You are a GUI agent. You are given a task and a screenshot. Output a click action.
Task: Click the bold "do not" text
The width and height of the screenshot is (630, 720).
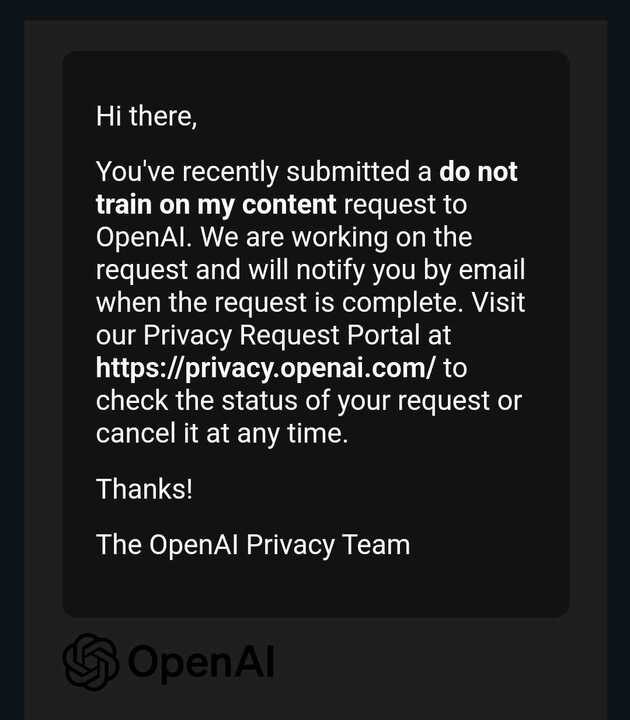click(478, 171)
